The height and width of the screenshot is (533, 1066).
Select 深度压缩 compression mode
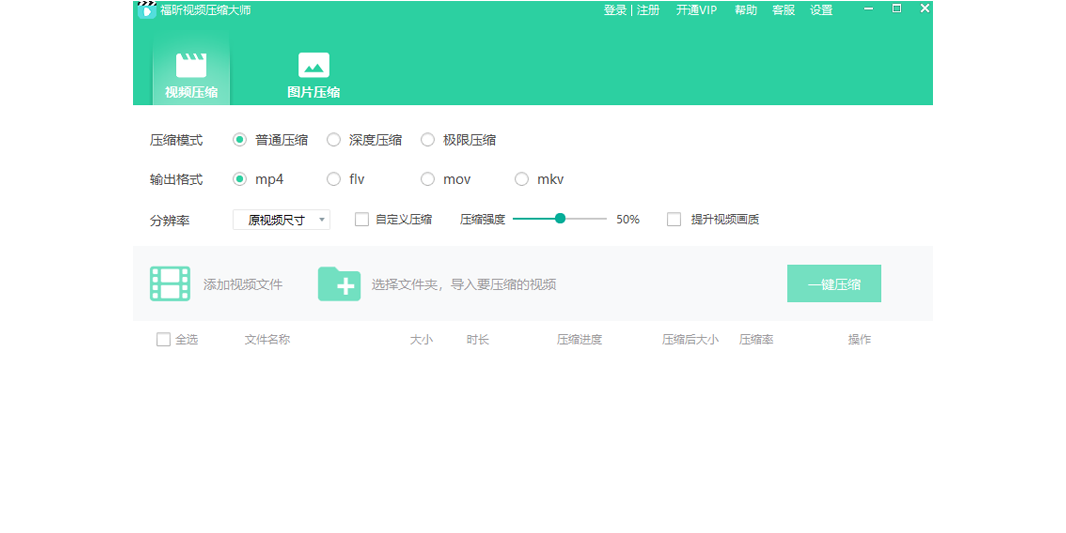334,140
